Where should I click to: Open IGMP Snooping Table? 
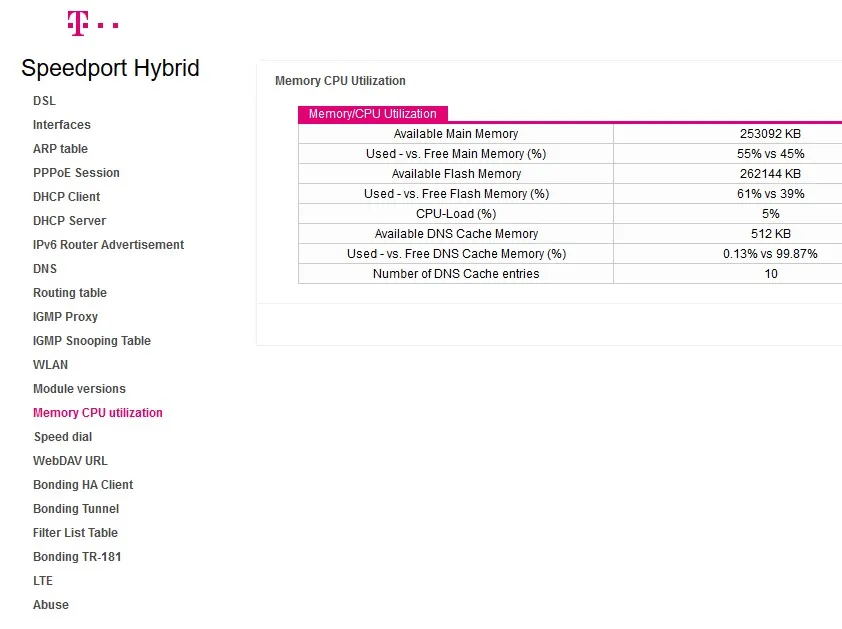[x=92, y=341]
